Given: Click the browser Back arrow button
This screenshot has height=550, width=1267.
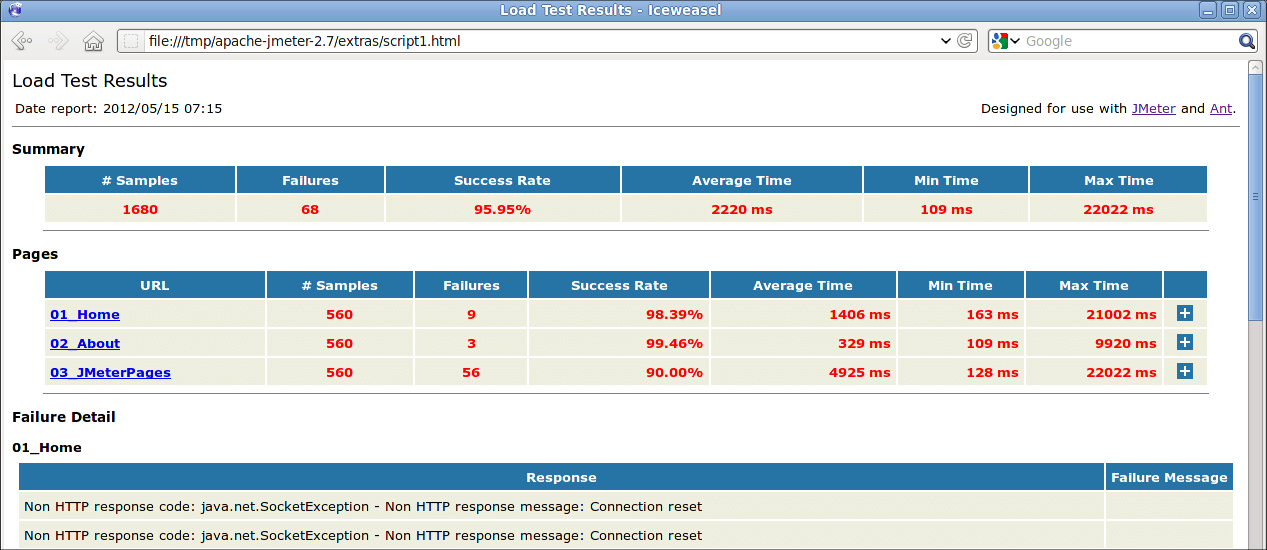Looking at the screenshot, I should pyautogui.click(x=22, y=41).
